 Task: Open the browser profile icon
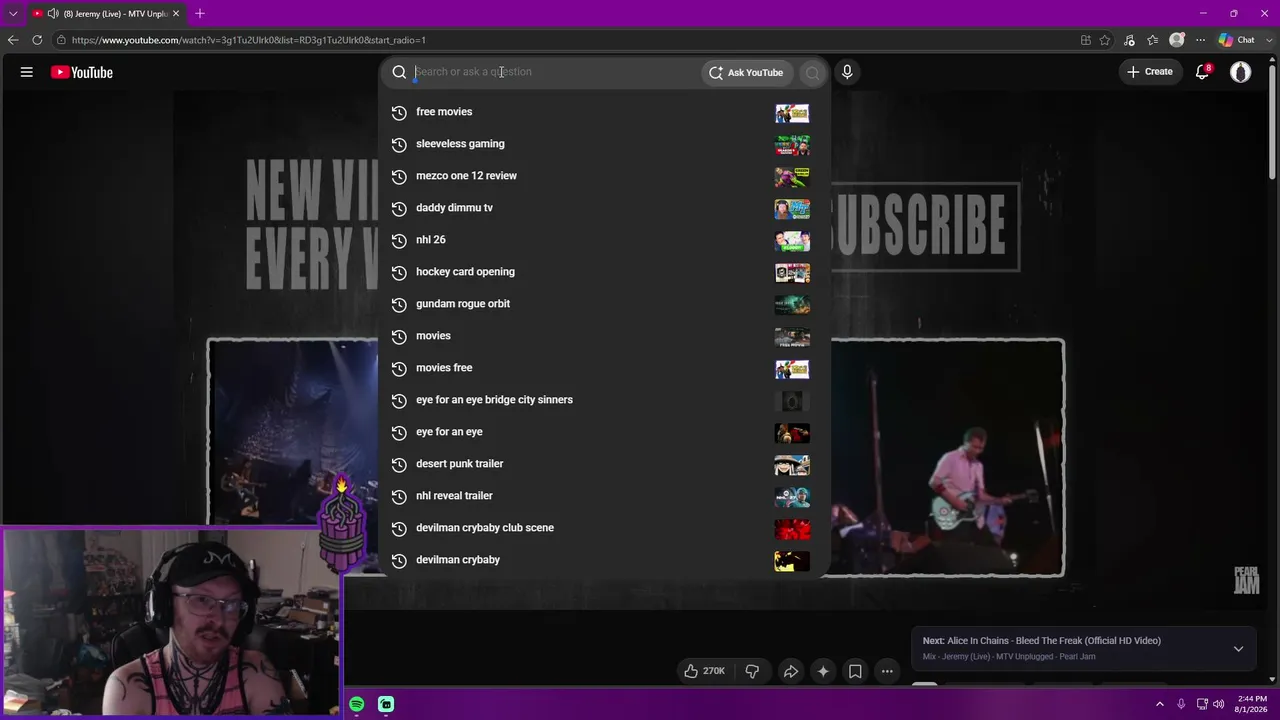click(1177, 40)
